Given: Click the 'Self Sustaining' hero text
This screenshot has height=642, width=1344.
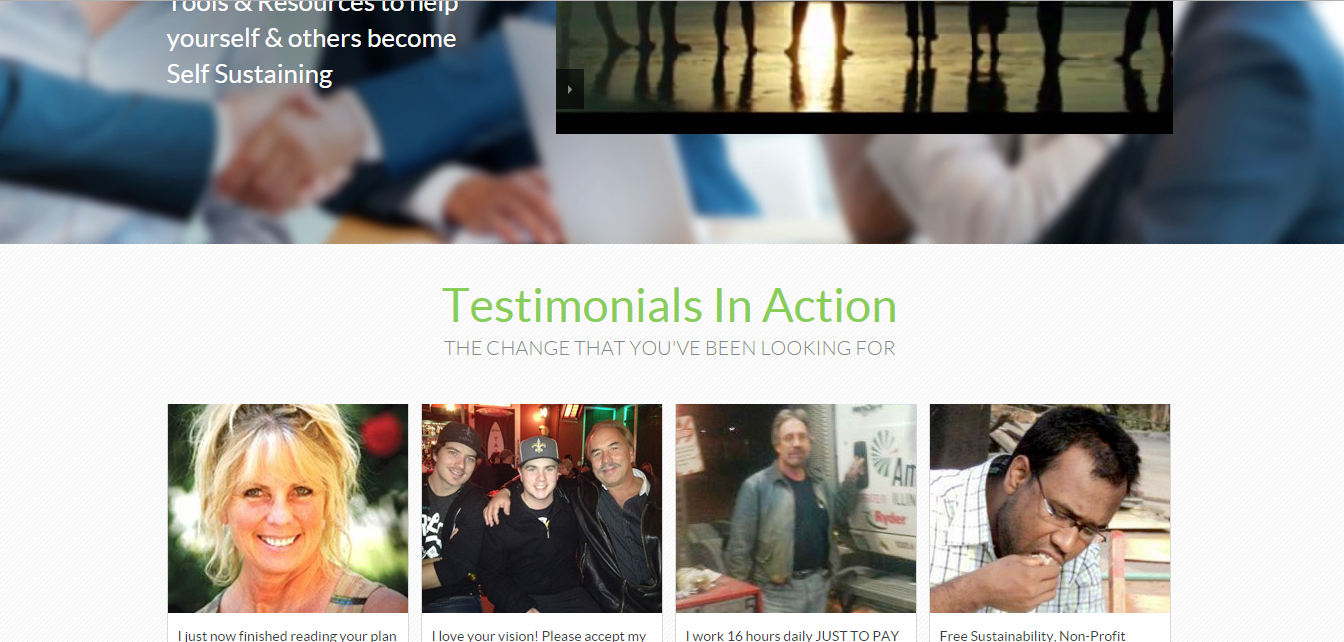Looking at the screenshot, I should coord(250,74).
